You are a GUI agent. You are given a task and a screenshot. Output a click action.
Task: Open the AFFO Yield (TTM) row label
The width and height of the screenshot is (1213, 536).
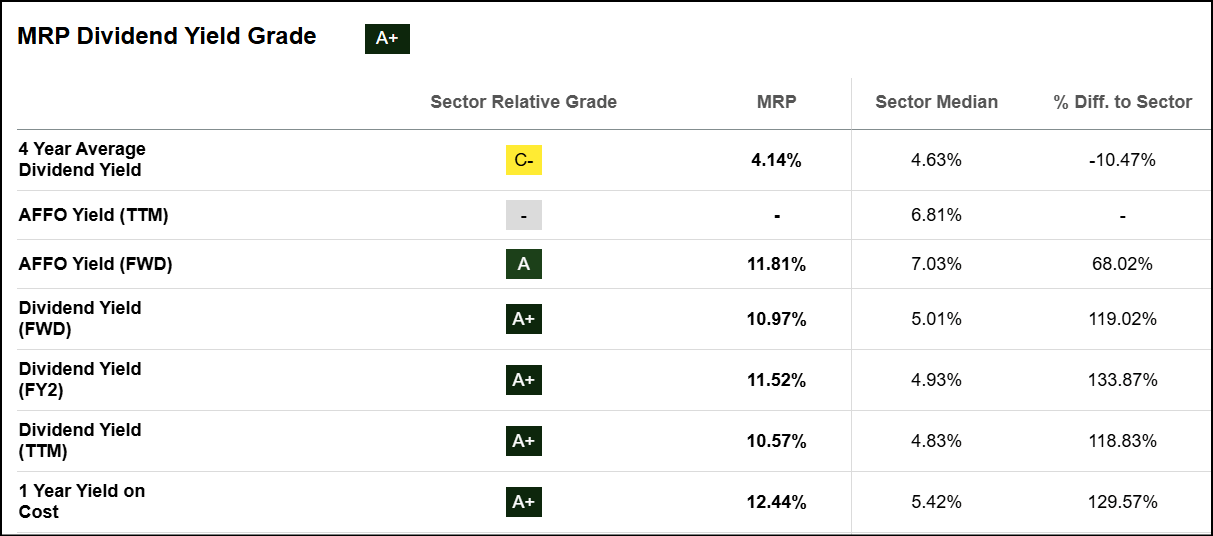[x=93, y=215]
